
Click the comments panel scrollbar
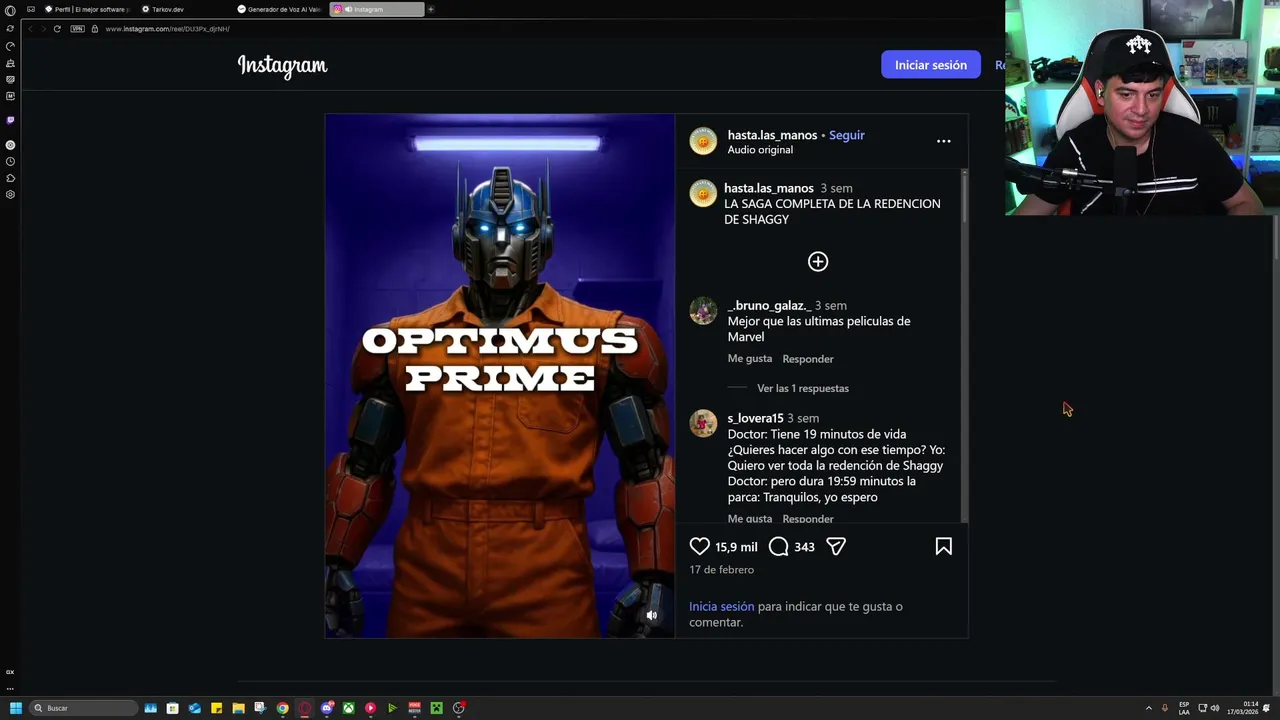tap(964, 345)
